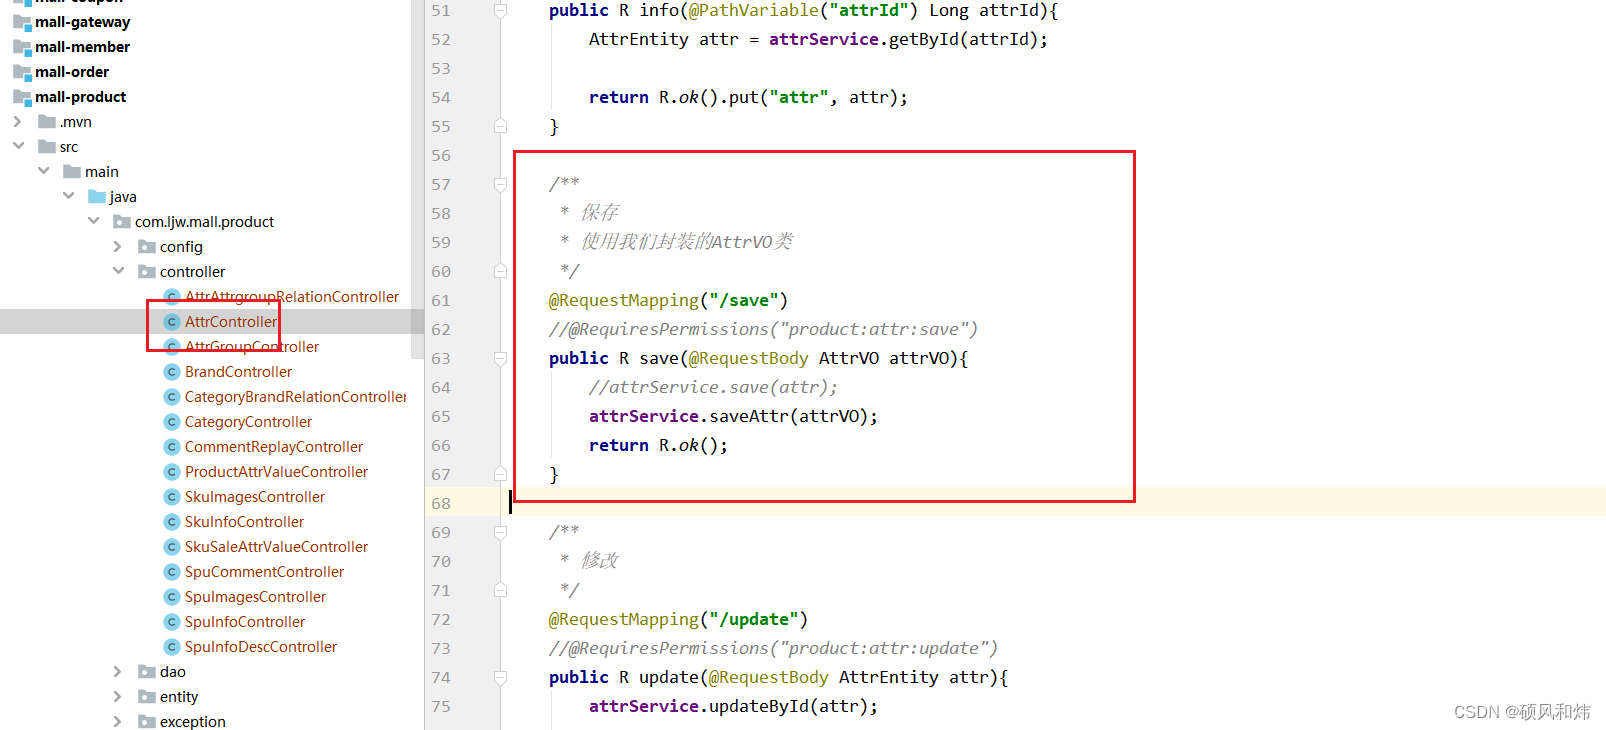This screenshot has width=1606, height=730.
Task: Open AttrAttrgroupRelationController in the tree
Action: click(291, 297)
